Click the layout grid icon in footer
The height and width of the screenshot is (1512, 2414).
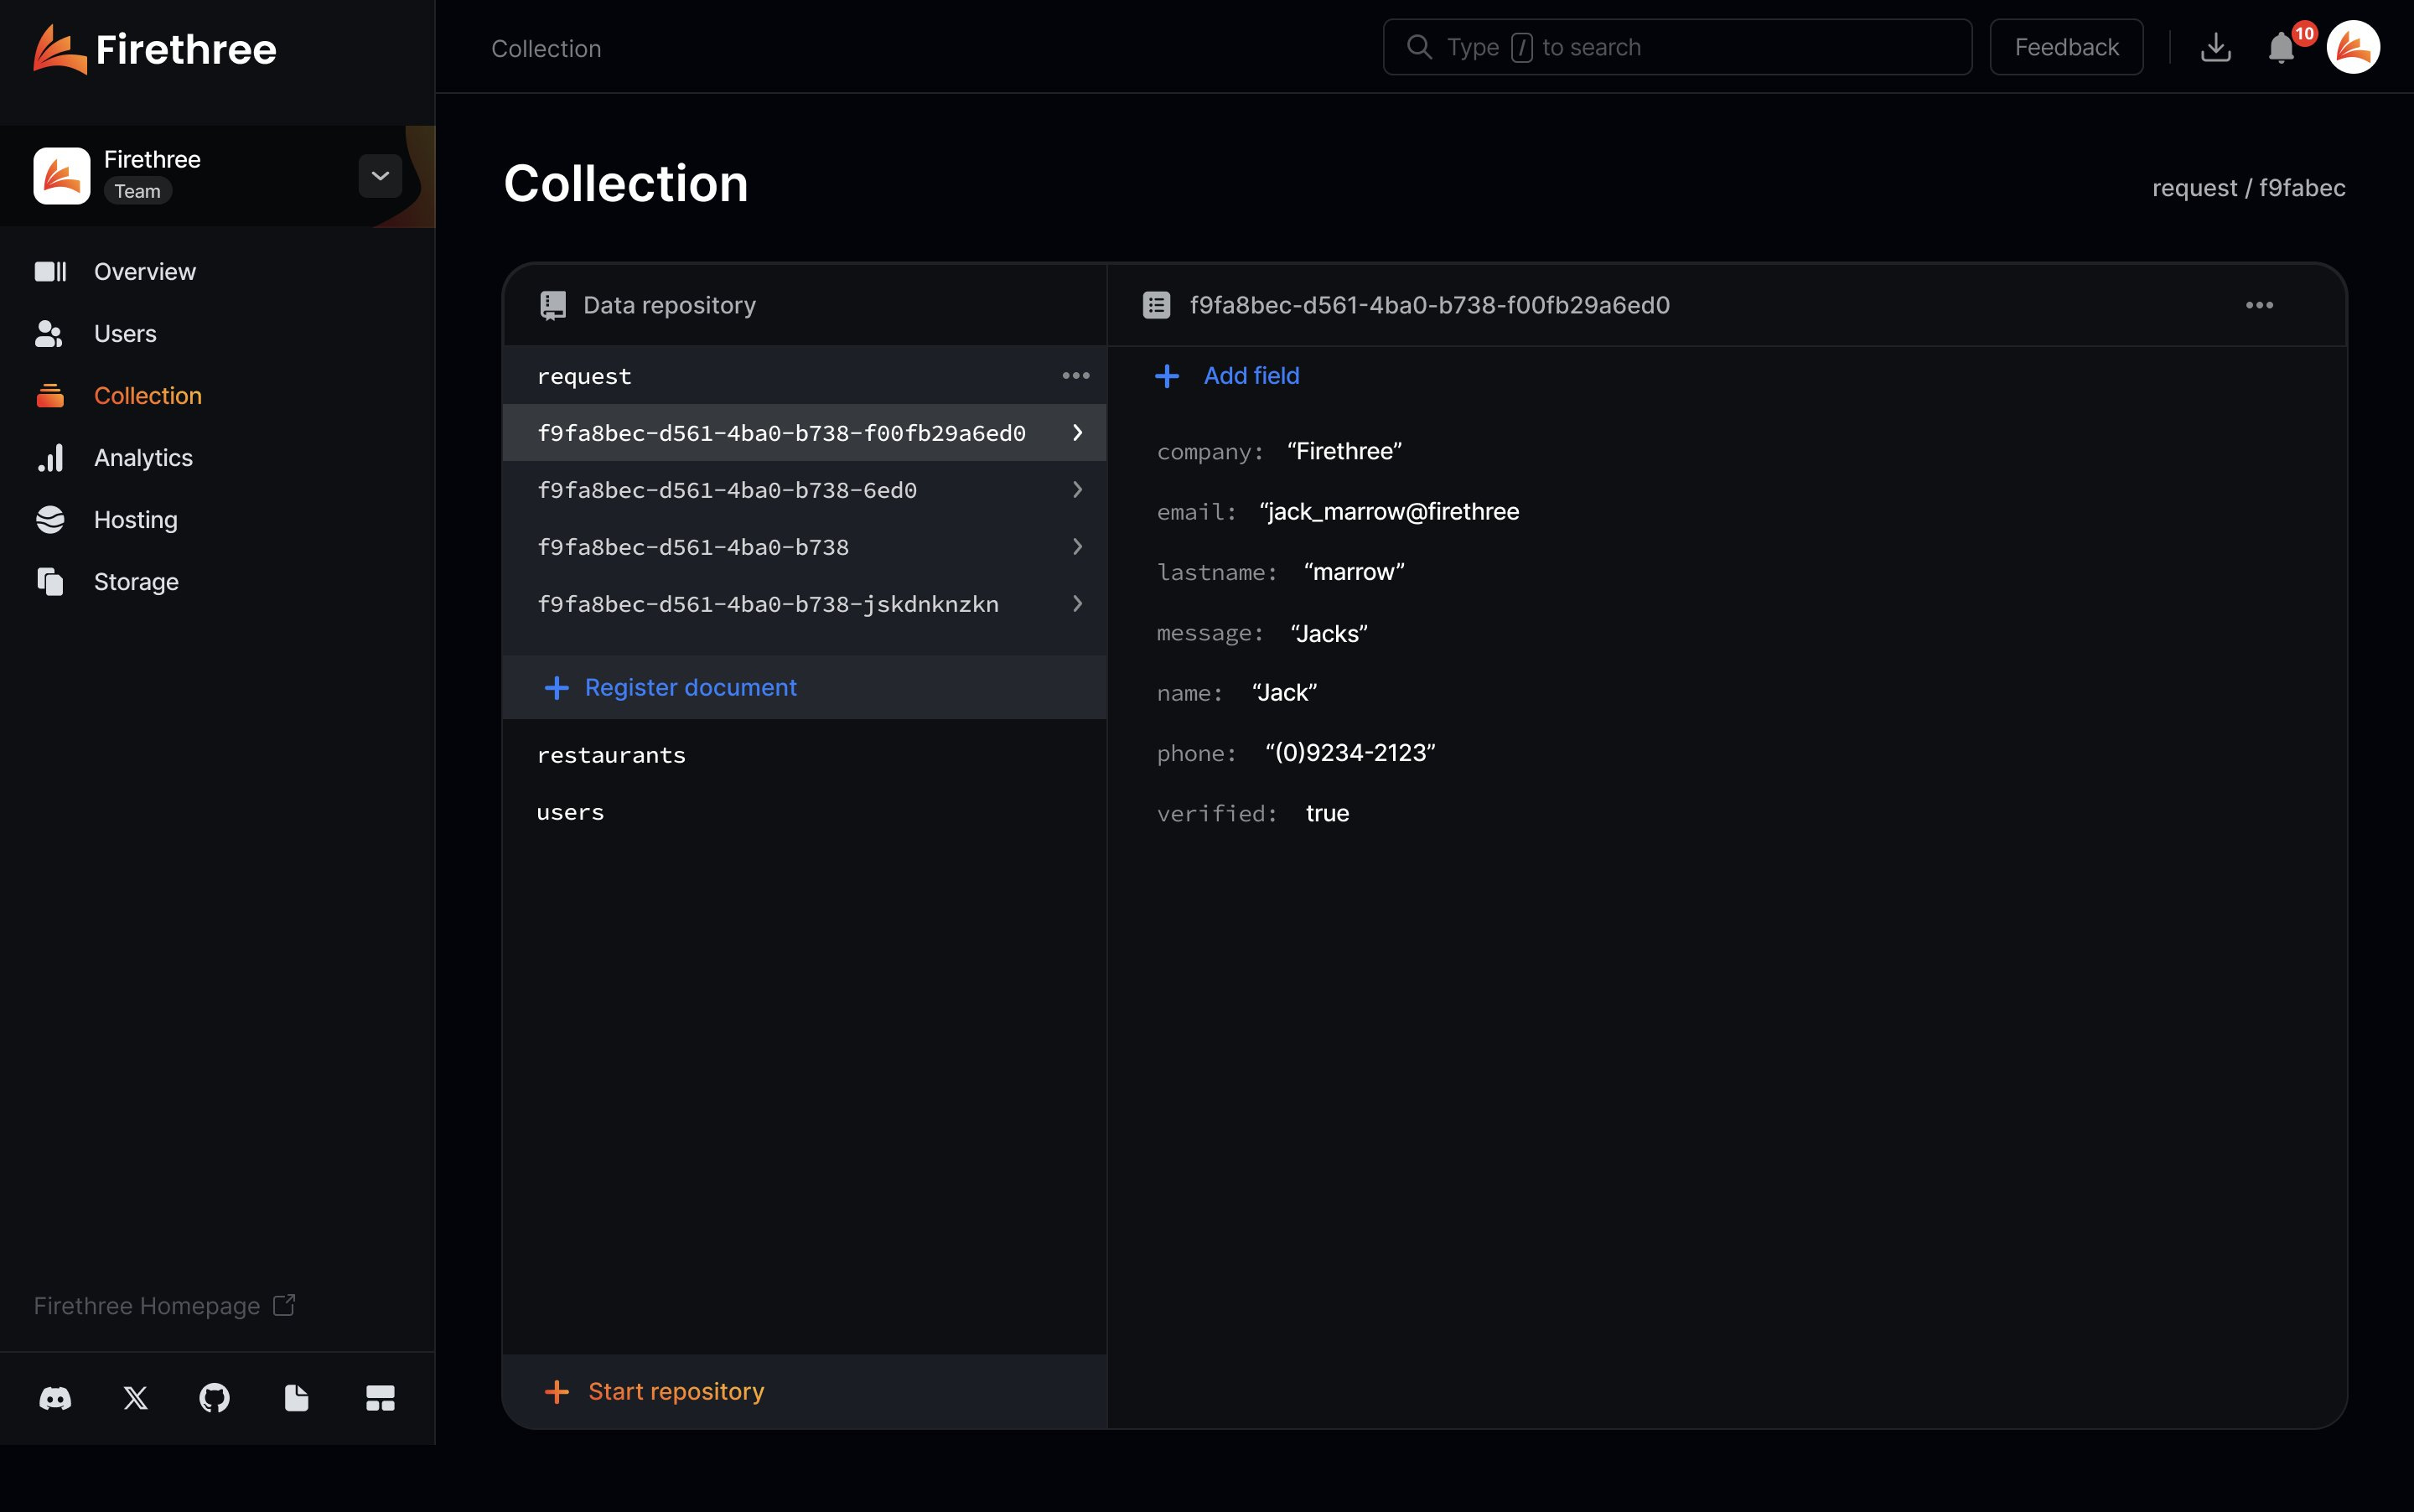coord(380,1398)
